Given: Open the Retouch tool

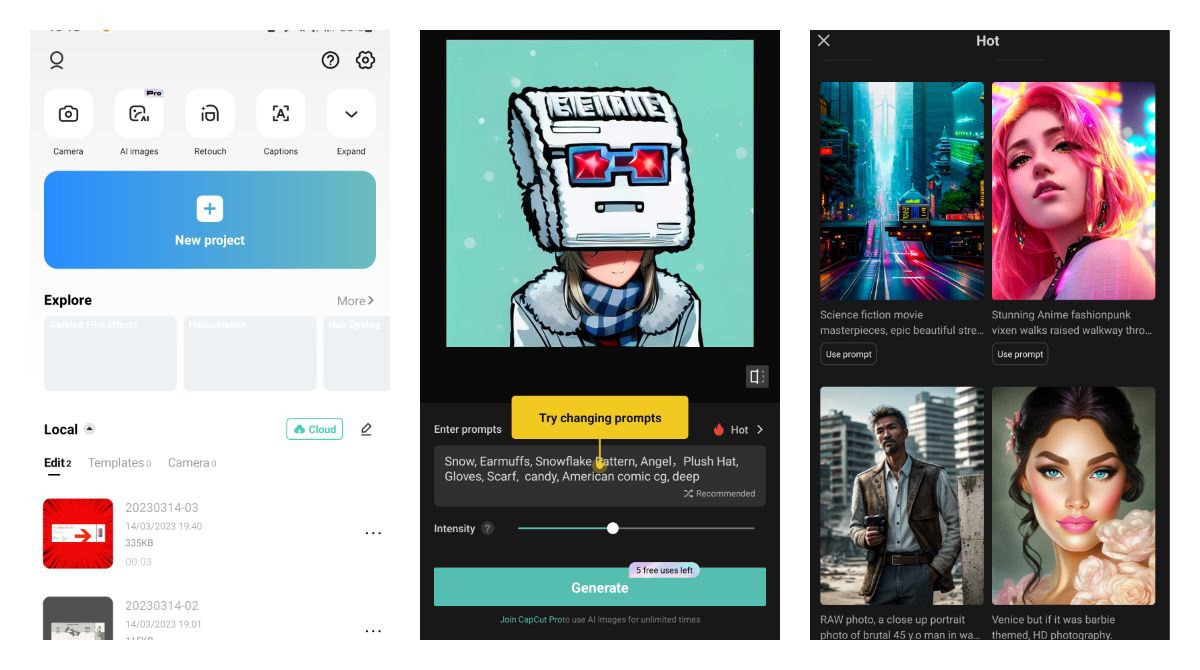Looking at the screenshot, I should coord(210,114).
